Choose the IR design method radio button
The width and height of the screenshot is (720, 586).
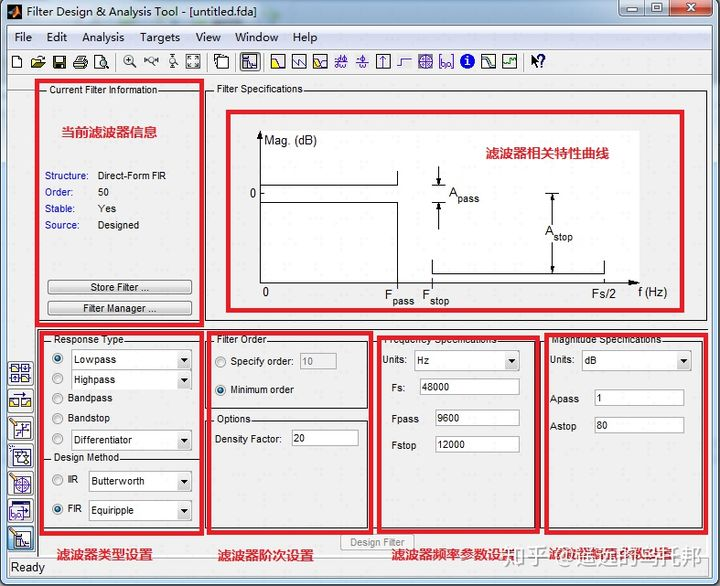tap(58, 480)
